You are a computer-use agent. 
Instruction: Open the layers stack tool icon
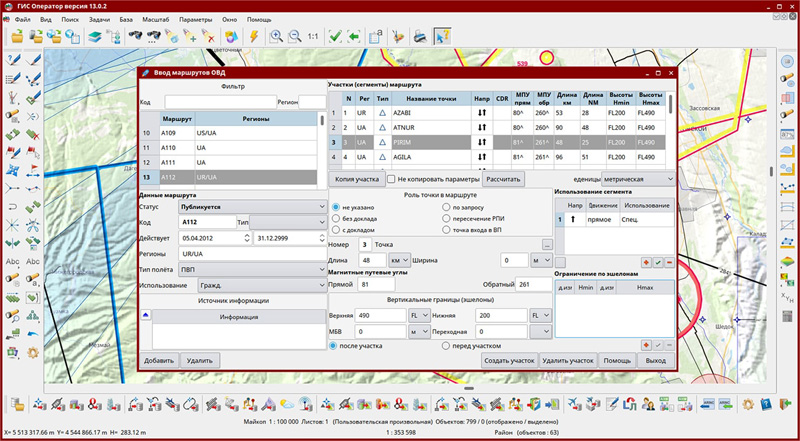(95, 36)
